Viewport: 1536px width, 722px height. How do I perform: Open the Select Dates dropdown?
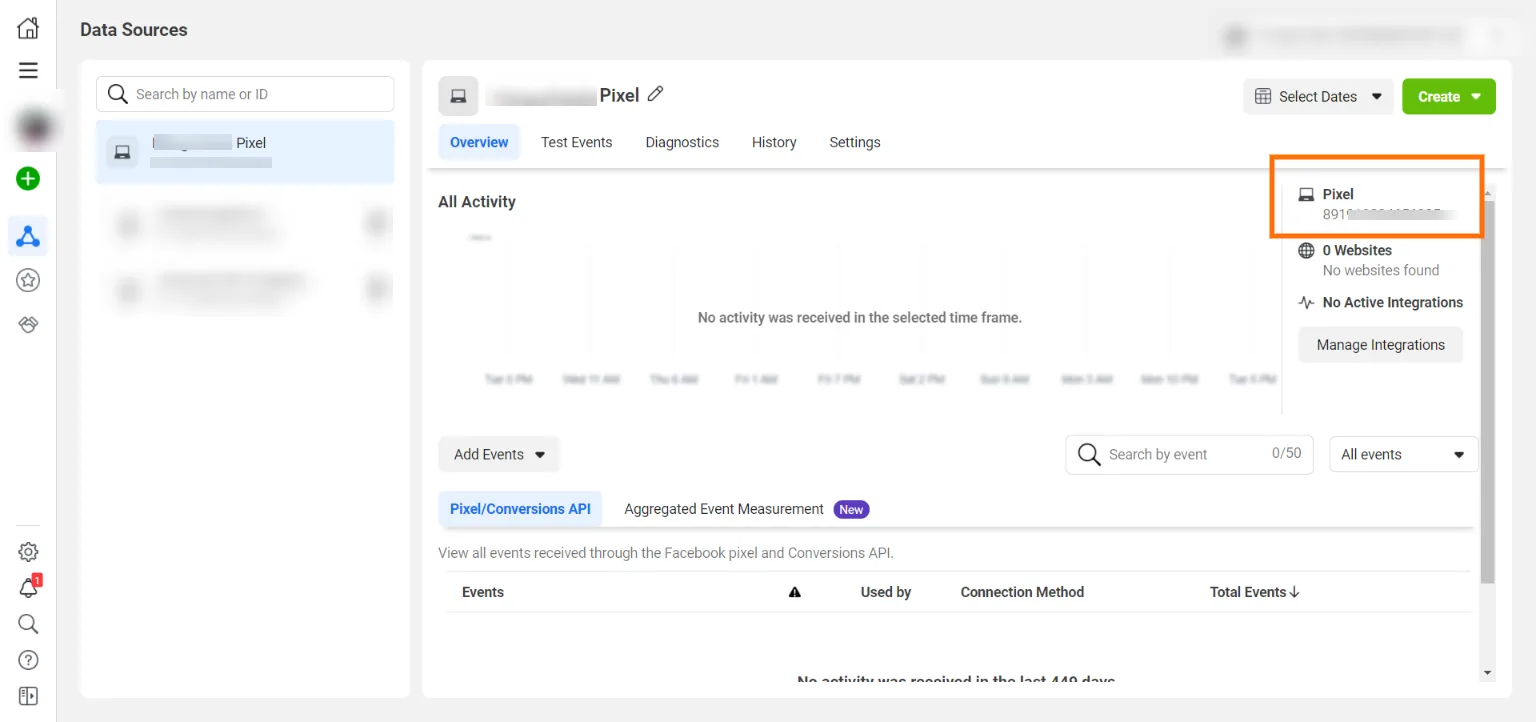(1317, 96)
